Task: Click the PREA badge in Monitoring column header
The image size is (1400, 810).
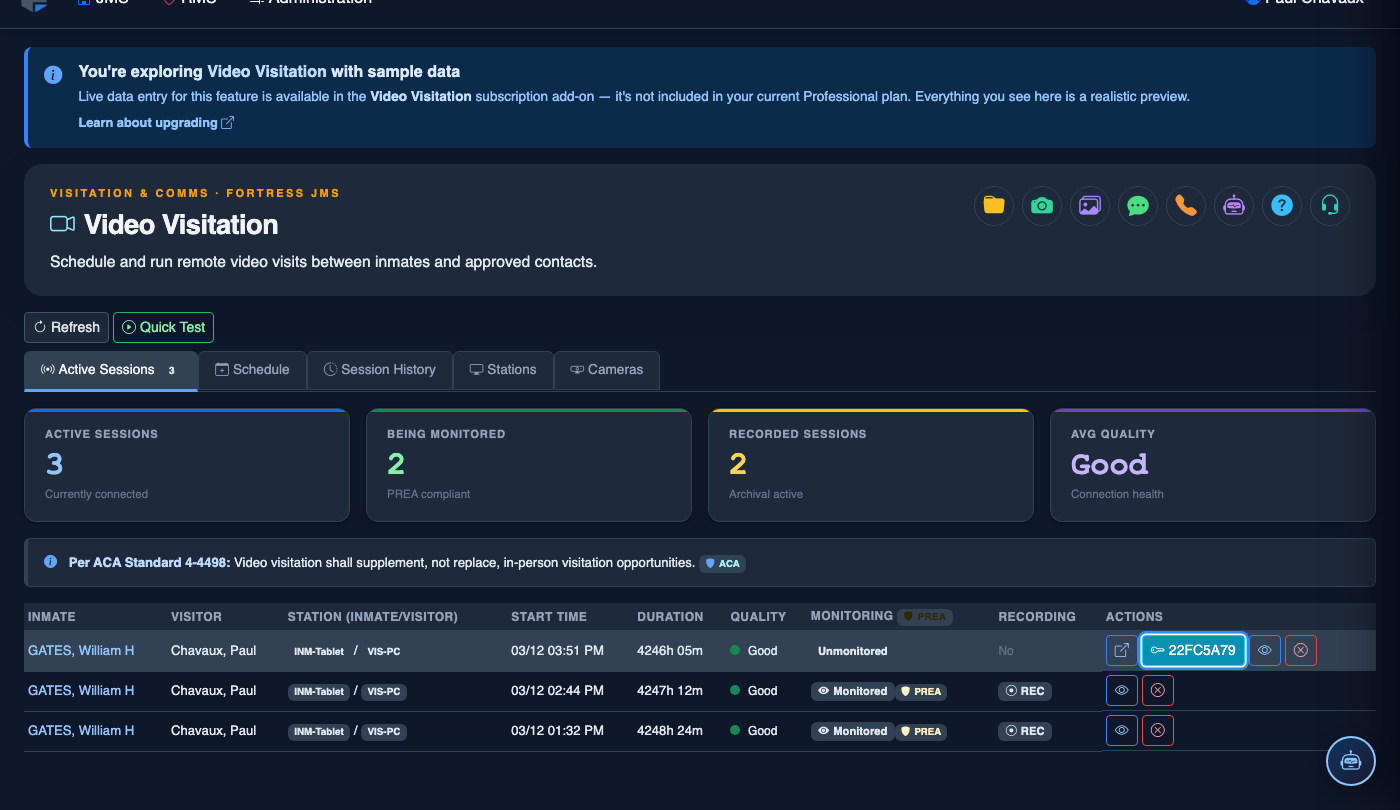Action: pyautogui.click(x=925, y=617)
